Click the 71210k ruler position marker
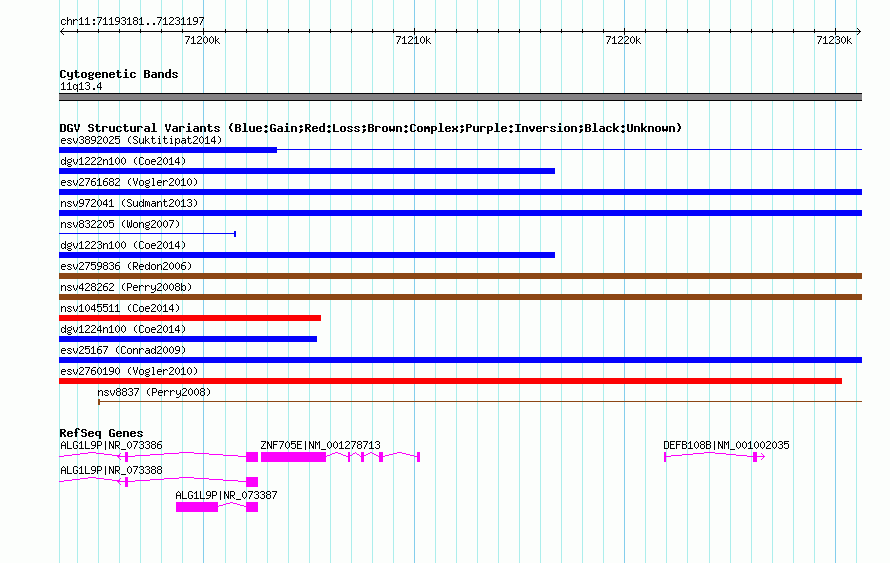The width and height of the screenshot is (890, 563). pos(413,40)
